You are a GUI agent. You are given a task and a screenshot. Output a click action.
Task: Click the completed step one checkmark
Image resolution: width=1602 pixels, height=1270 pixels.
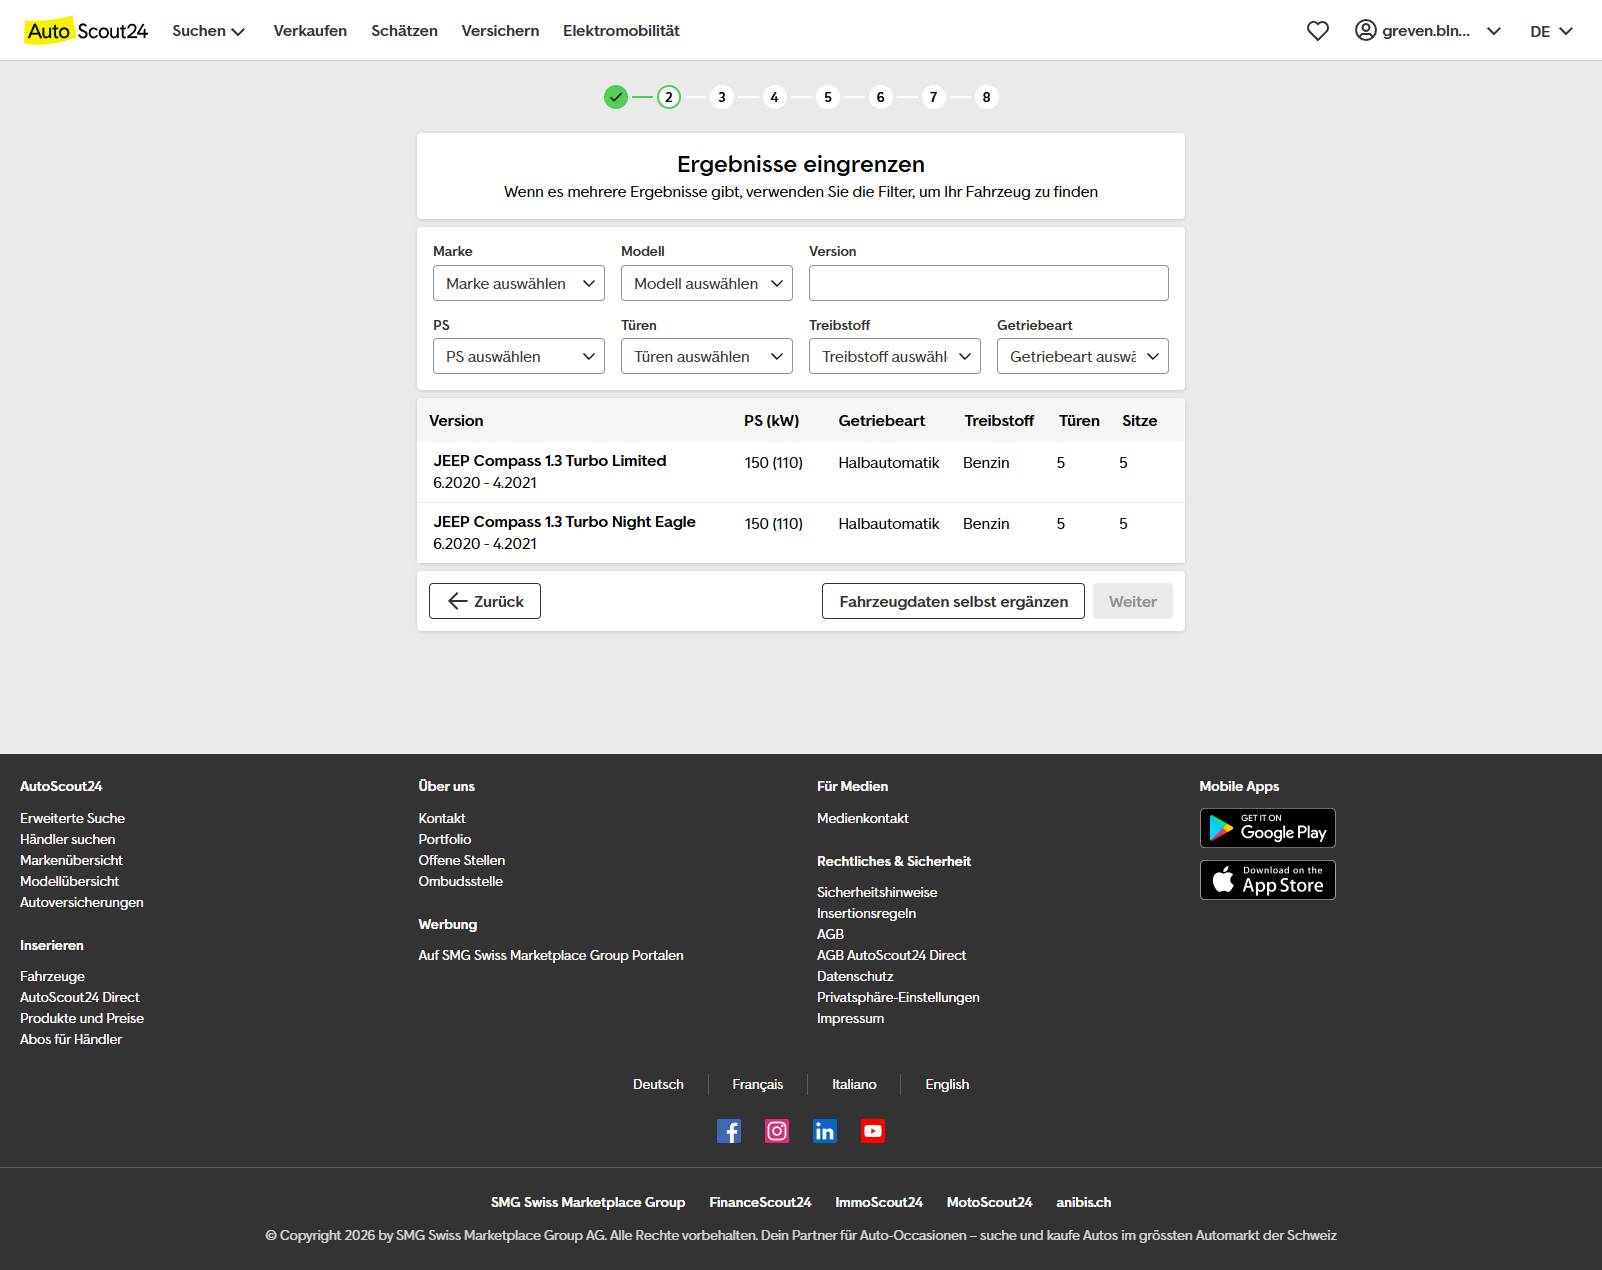pyautogui.click(x=616, y=97)
